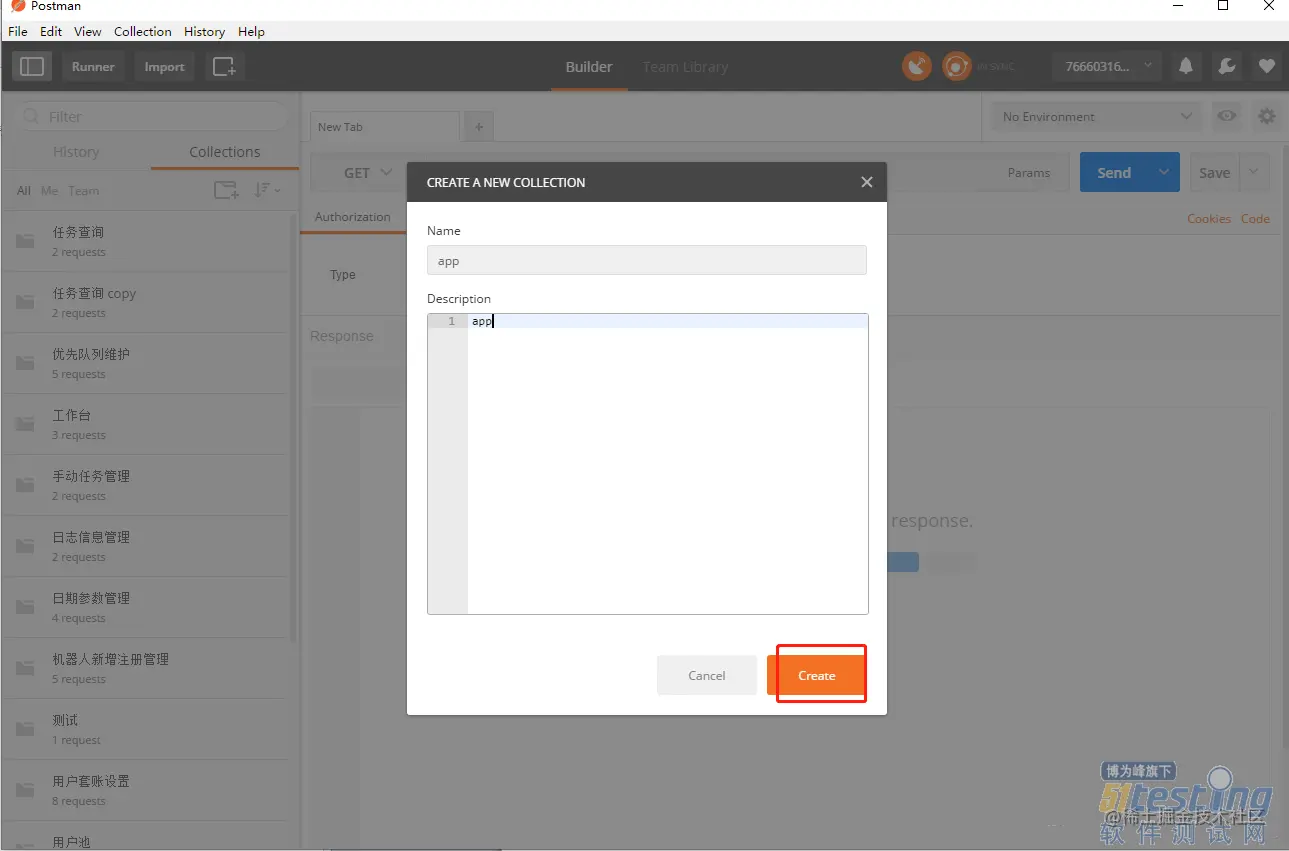The height and width of the screenshot is (851, 1289).
Task: Open folder icon of 优先队列维护 collection
Action: [26, 363]
